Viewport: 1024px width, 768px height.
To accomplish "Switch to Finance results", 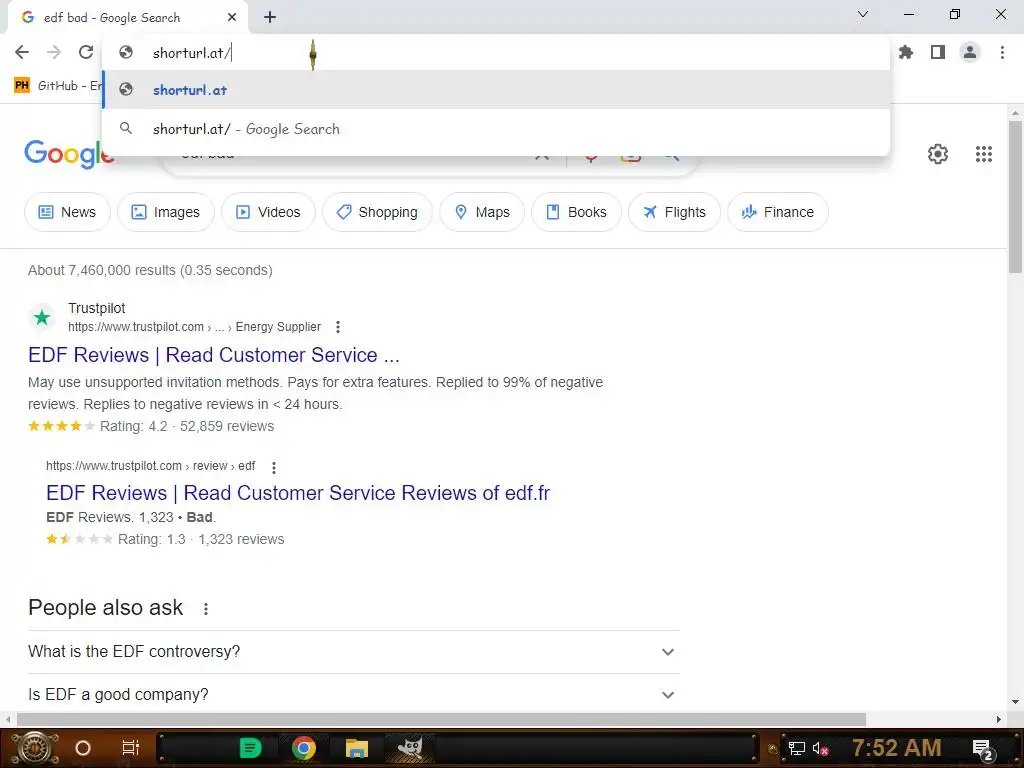I will (x=777, y=212).
